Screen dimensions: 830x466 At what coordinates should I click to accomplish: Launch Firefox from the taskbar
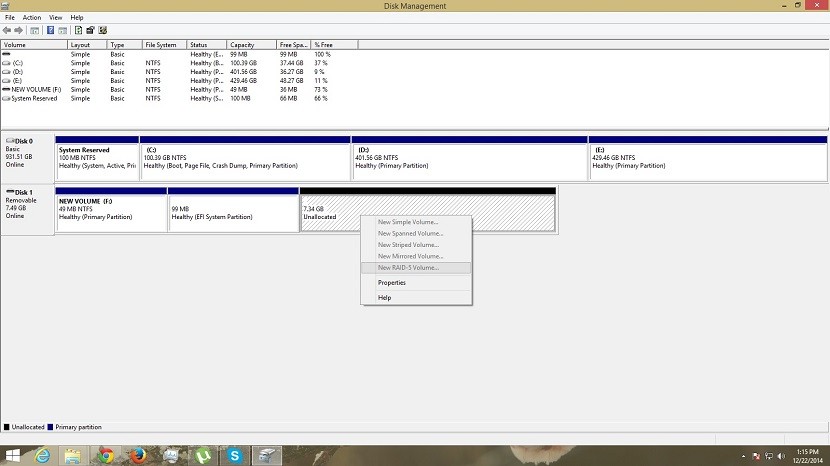coord(138,455)
